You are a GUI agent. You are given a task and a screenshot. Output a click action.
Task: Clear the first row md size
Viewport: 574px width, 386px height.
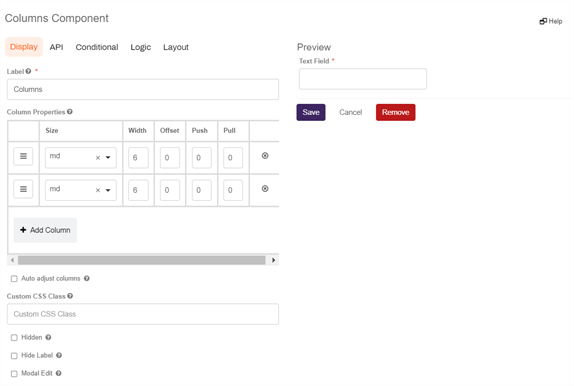tap(98, 158)
